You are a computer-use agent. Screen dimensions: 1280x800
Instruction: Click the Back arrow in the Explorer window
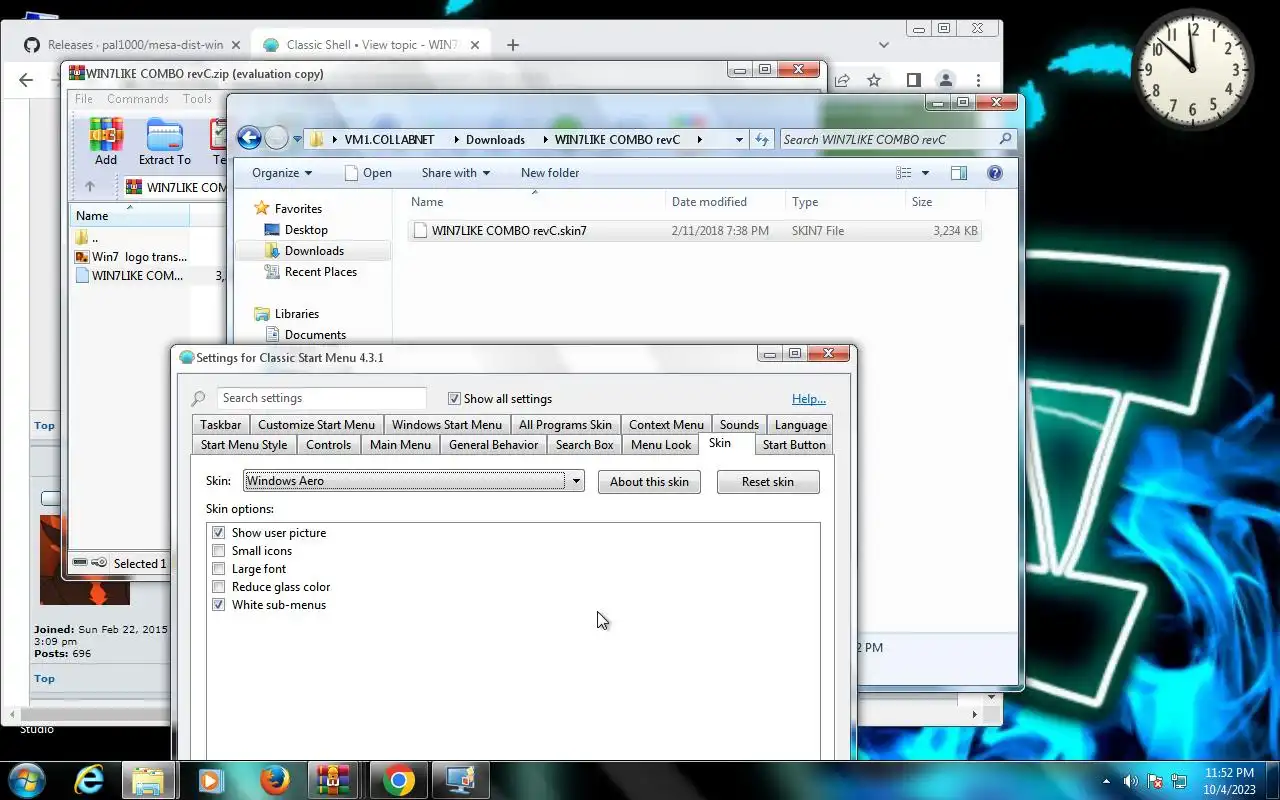click(249, 139)
